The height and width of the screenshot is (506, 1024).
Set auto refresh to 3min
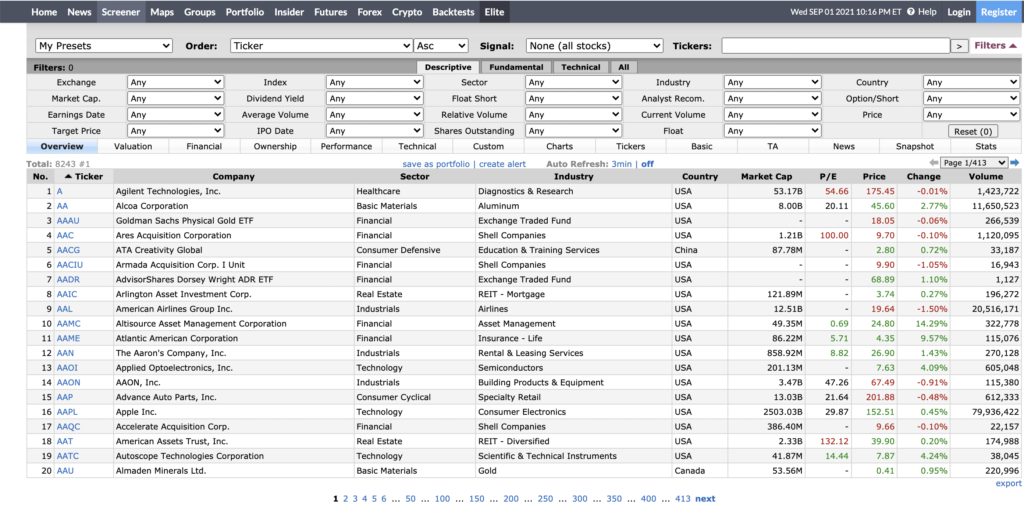[x=621, y=164]
